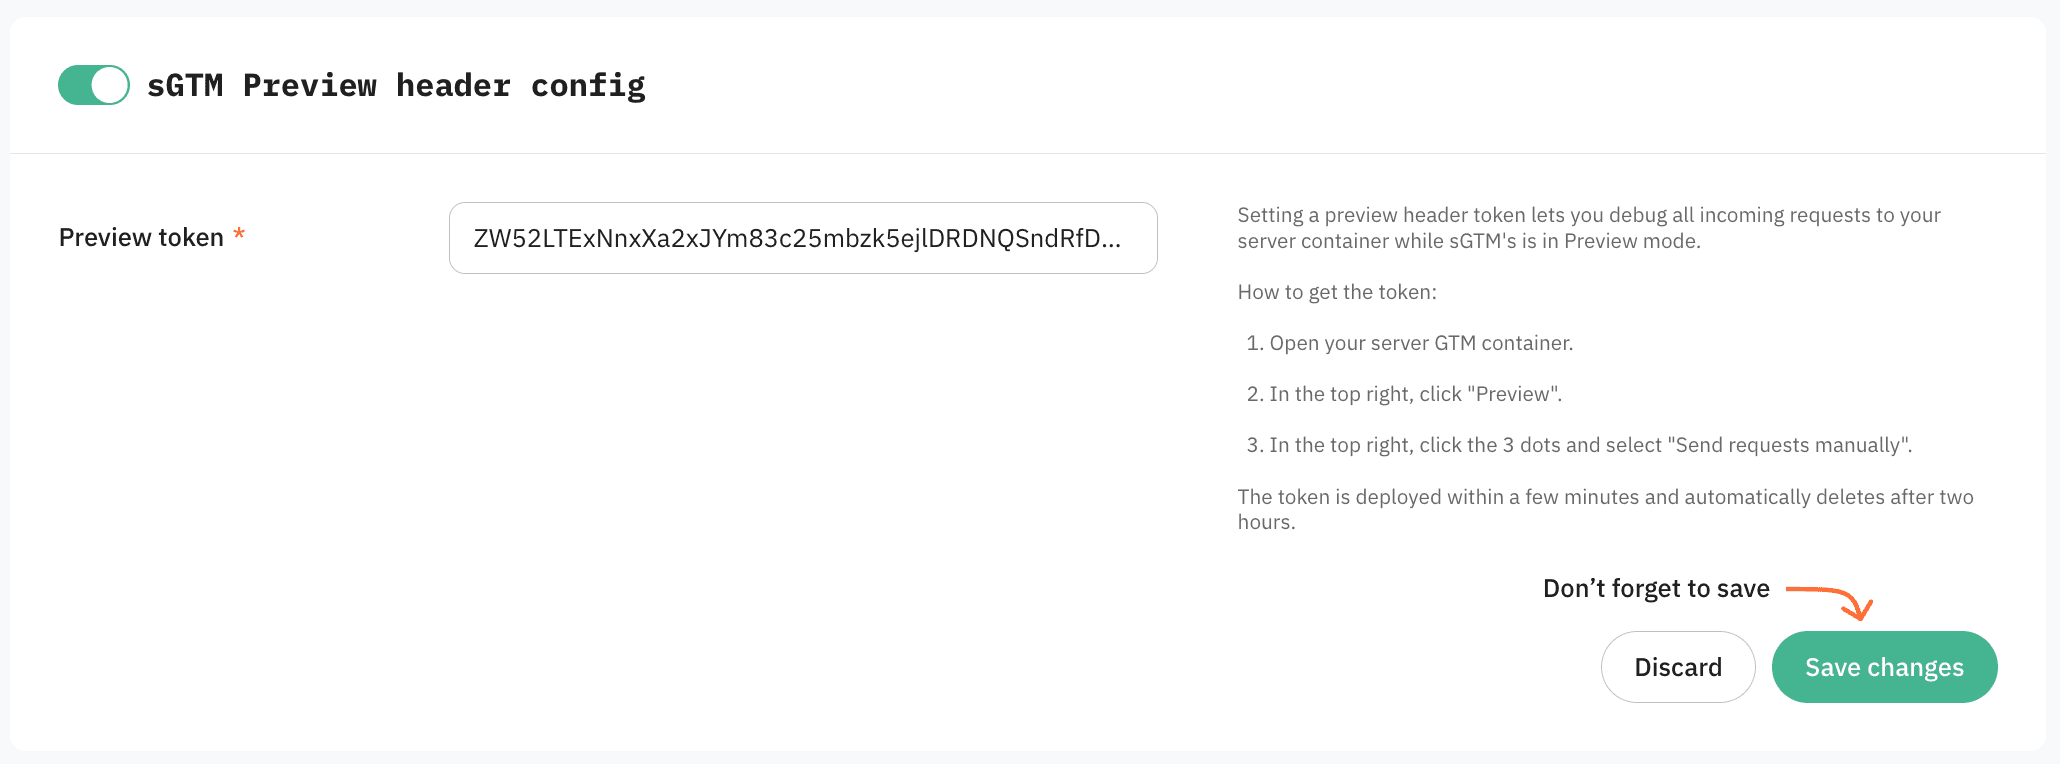Screen dimensions: 2060x764
Task: Click the quoted "Preview" word in step 2
Action: (1513, 394)
